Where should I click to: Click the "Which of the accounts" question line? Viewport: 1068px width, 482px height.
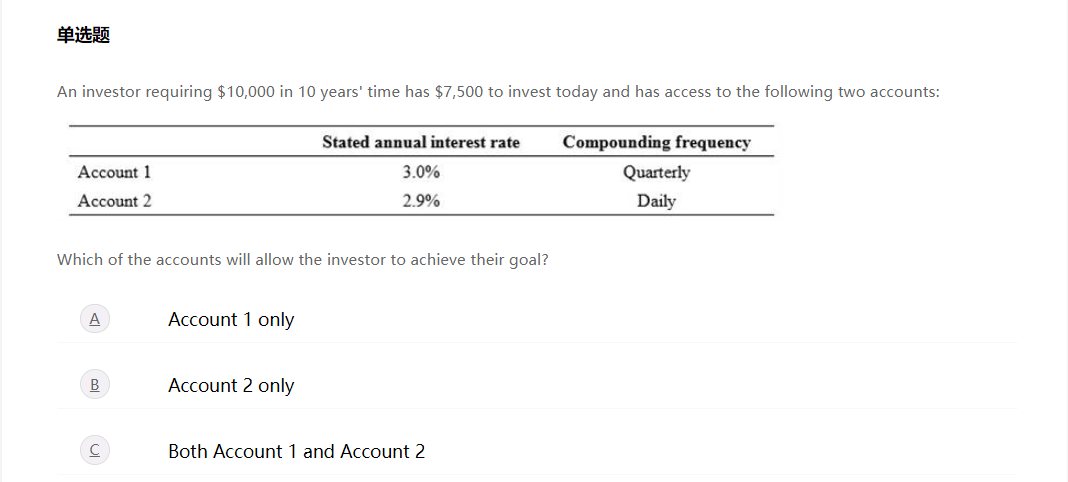pyautogui.click(x=302, y=260)
